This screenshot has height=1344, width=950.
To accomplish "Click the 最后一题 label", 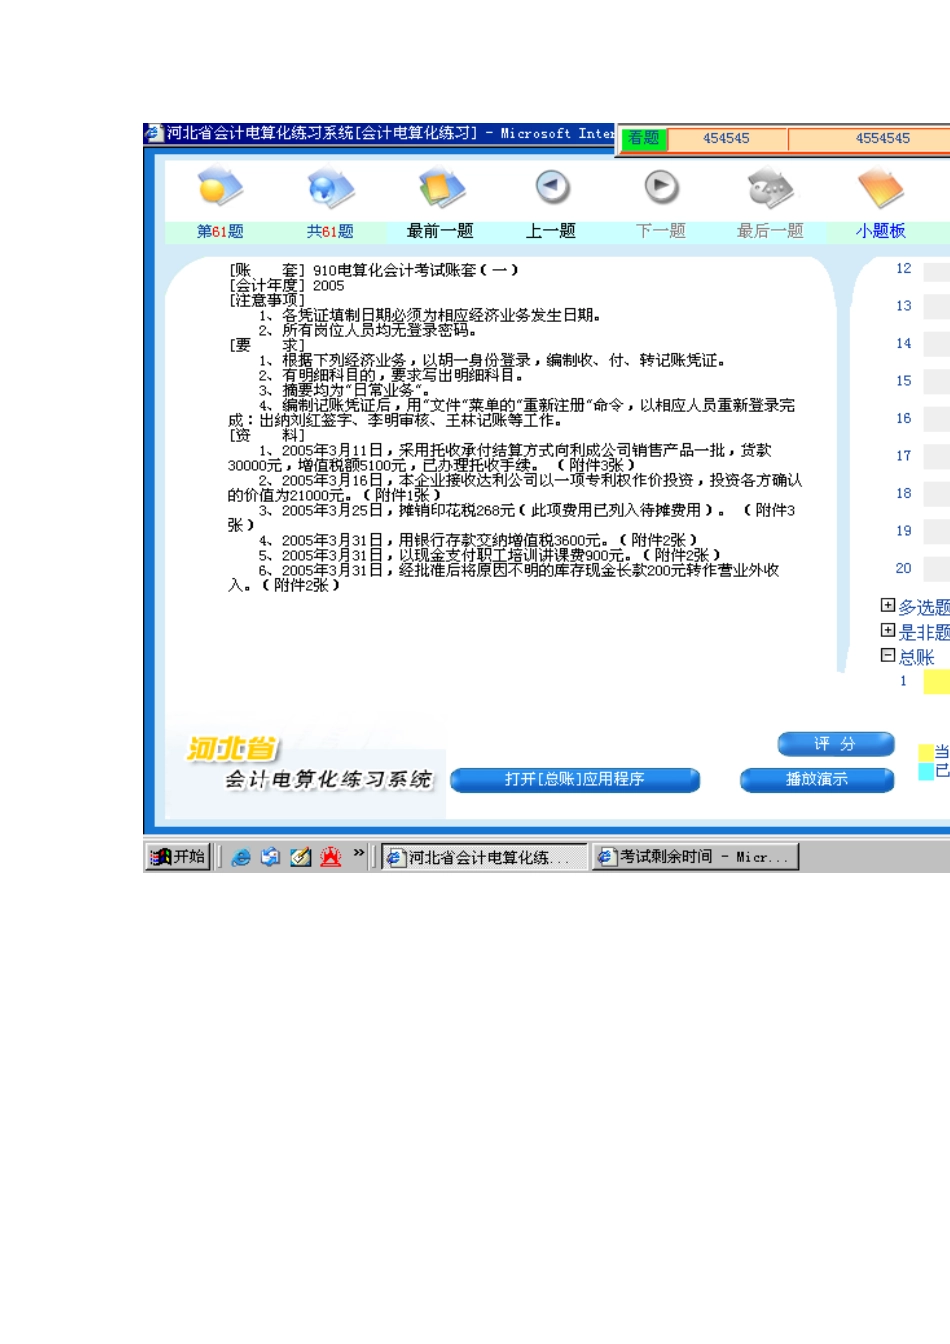I will [770, 231].
